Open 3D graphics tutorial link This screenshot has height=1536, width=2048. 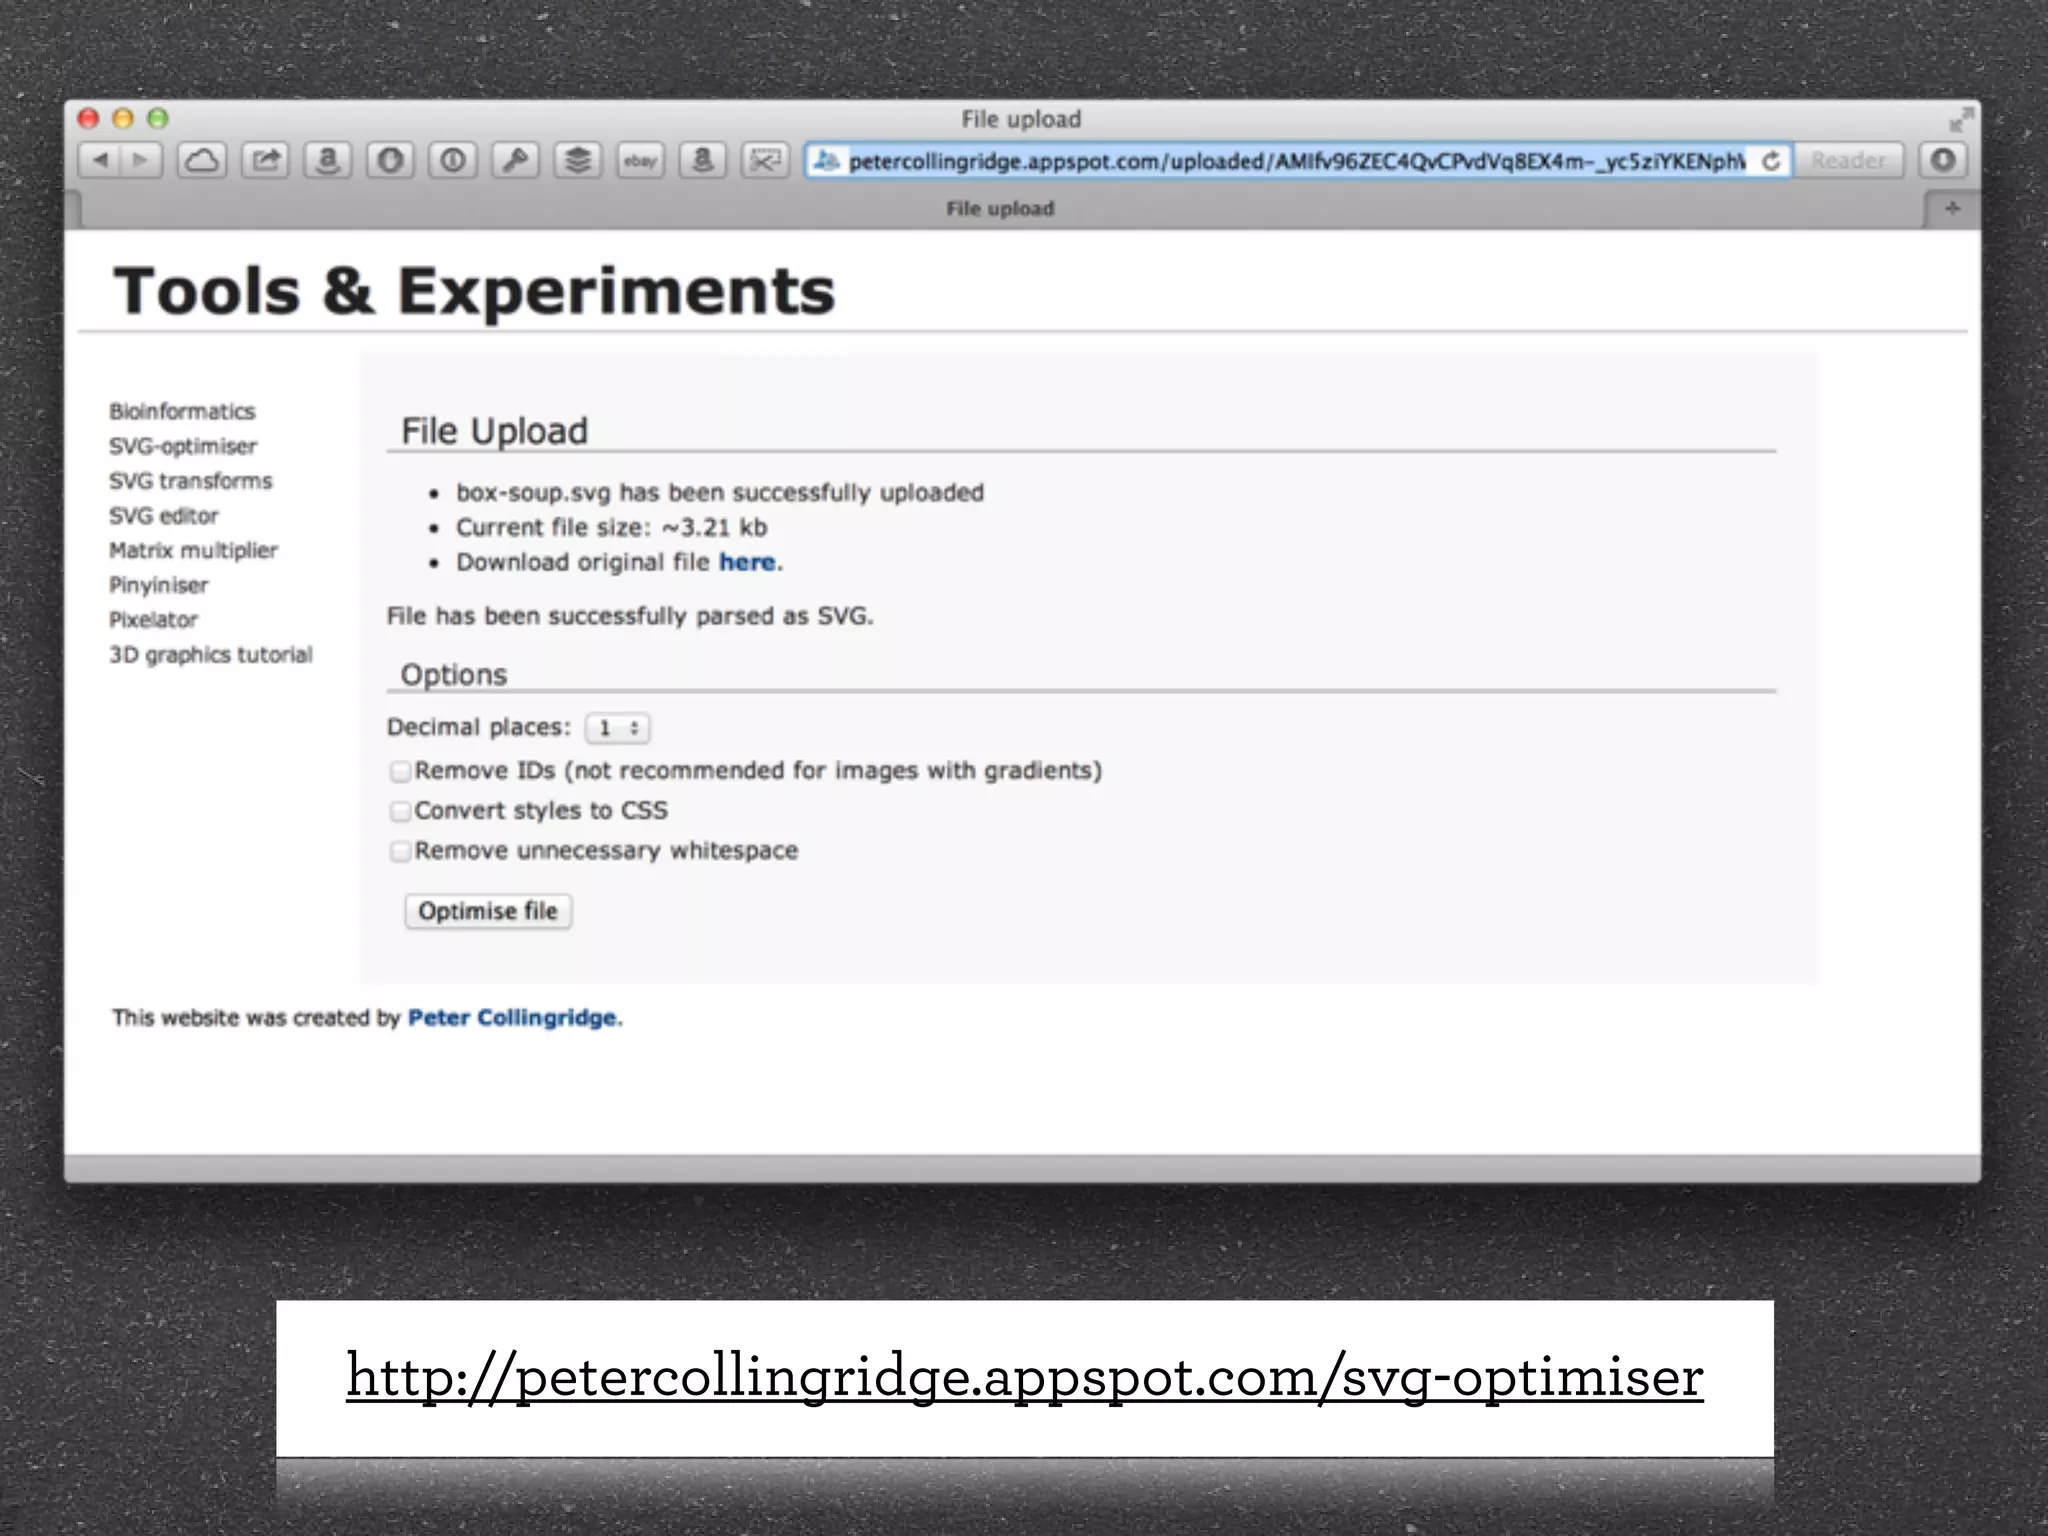[210, 655]
